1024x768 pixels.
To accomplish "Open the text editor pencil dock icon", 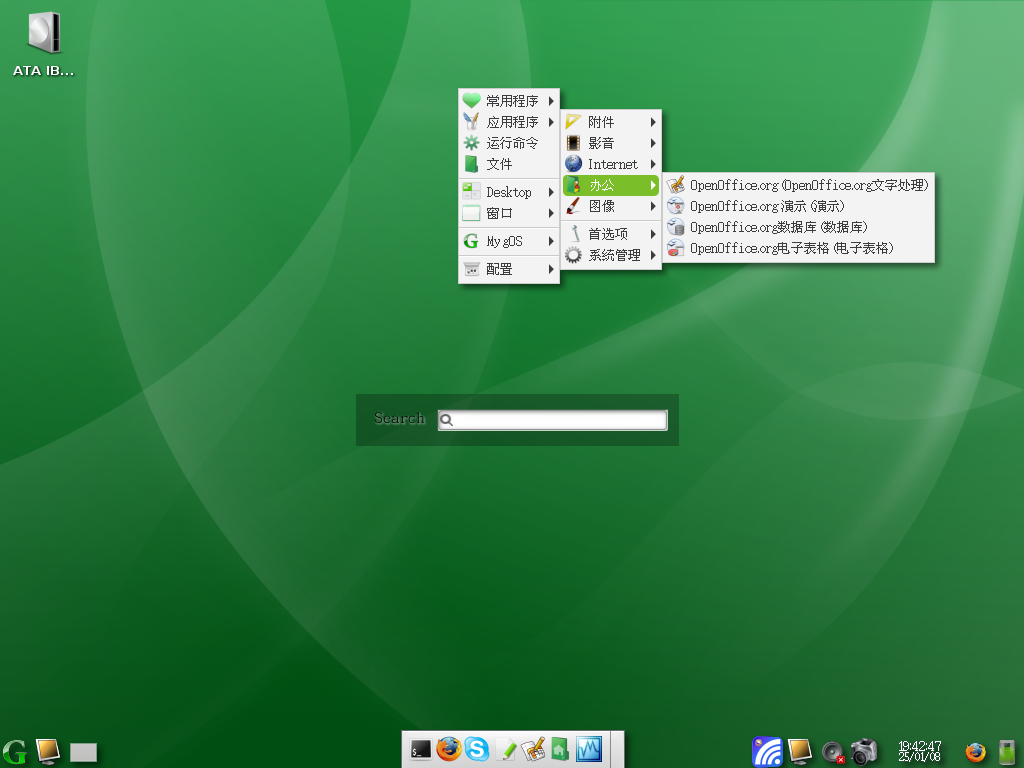I will point(505,750).
